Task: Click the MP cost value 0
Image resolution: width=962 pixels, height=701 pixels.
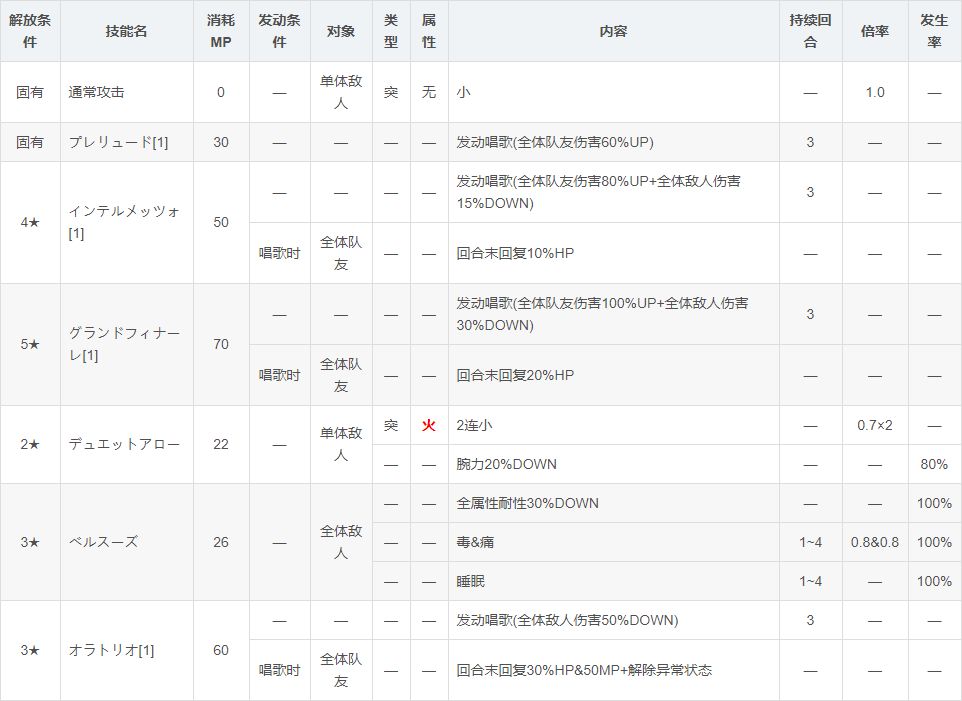Action: 221,92
